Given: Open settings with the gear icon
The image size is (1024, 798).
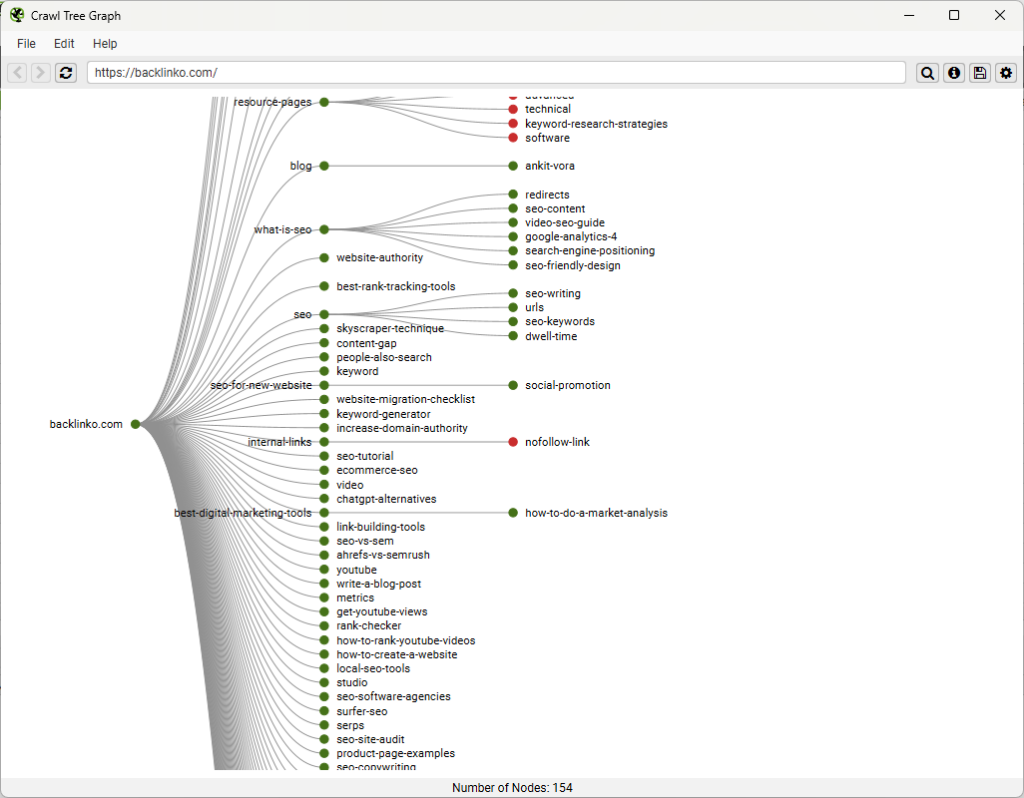Looking at the screenshot, I should 1006,72.
